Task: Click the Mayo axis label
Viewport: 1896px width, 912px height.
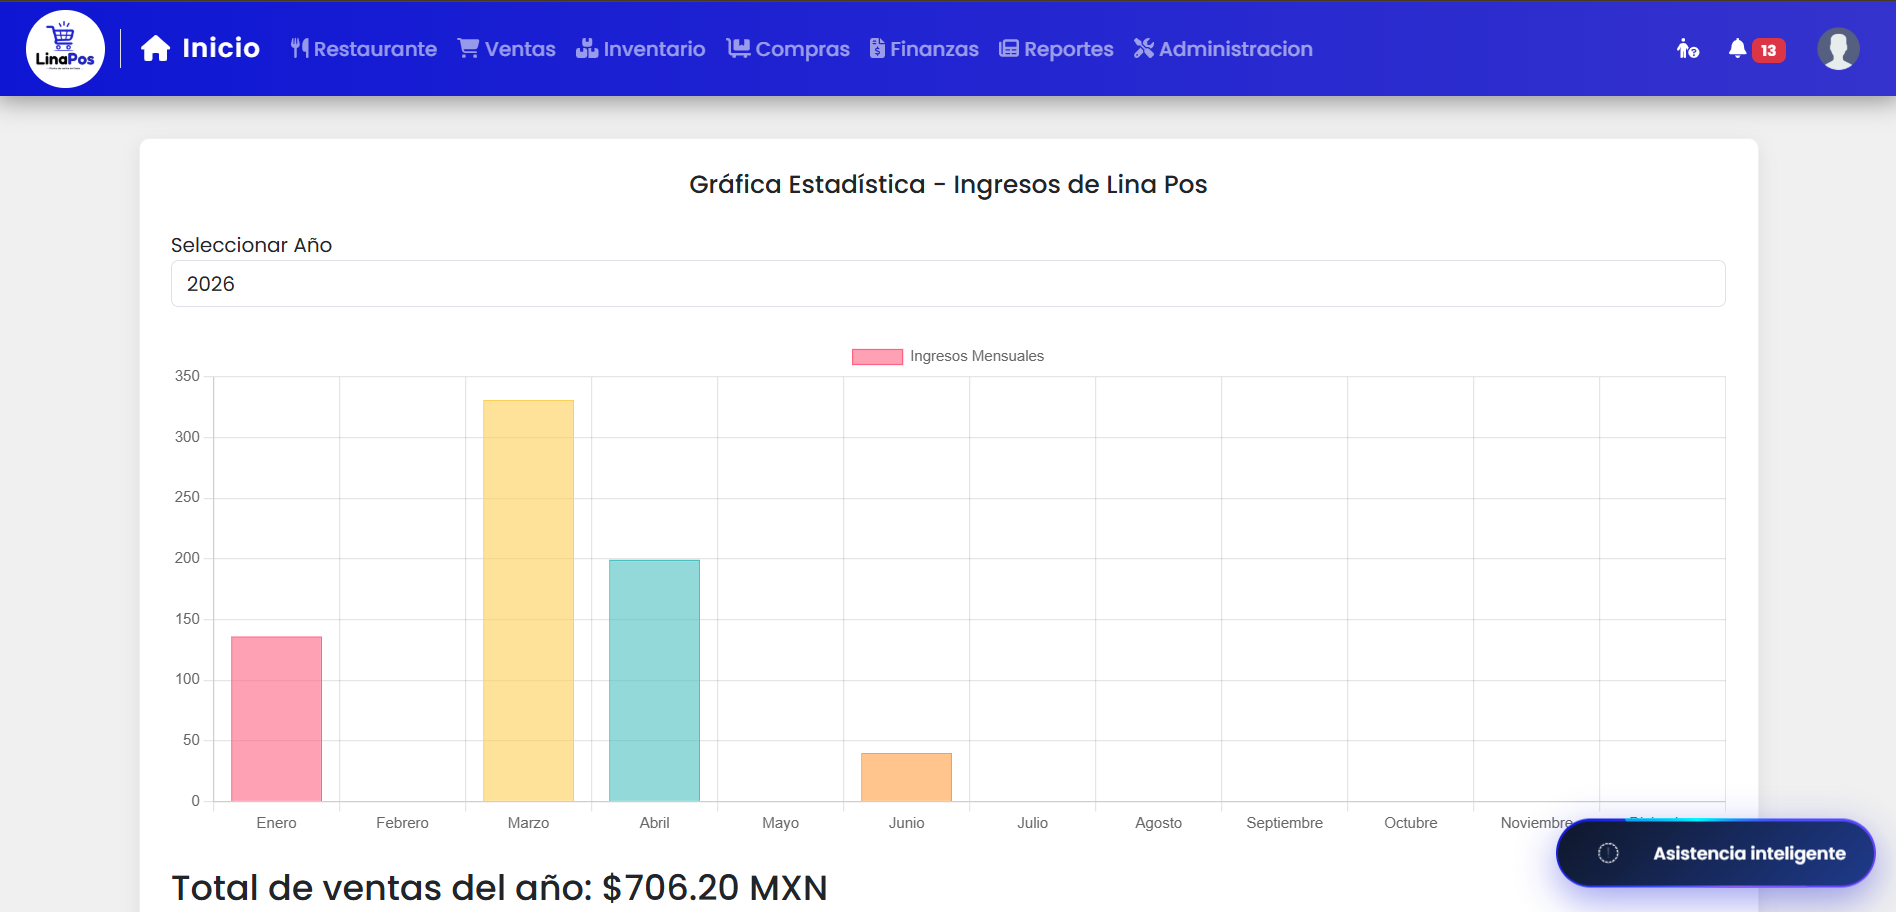Action: click(x=780, y=823)
